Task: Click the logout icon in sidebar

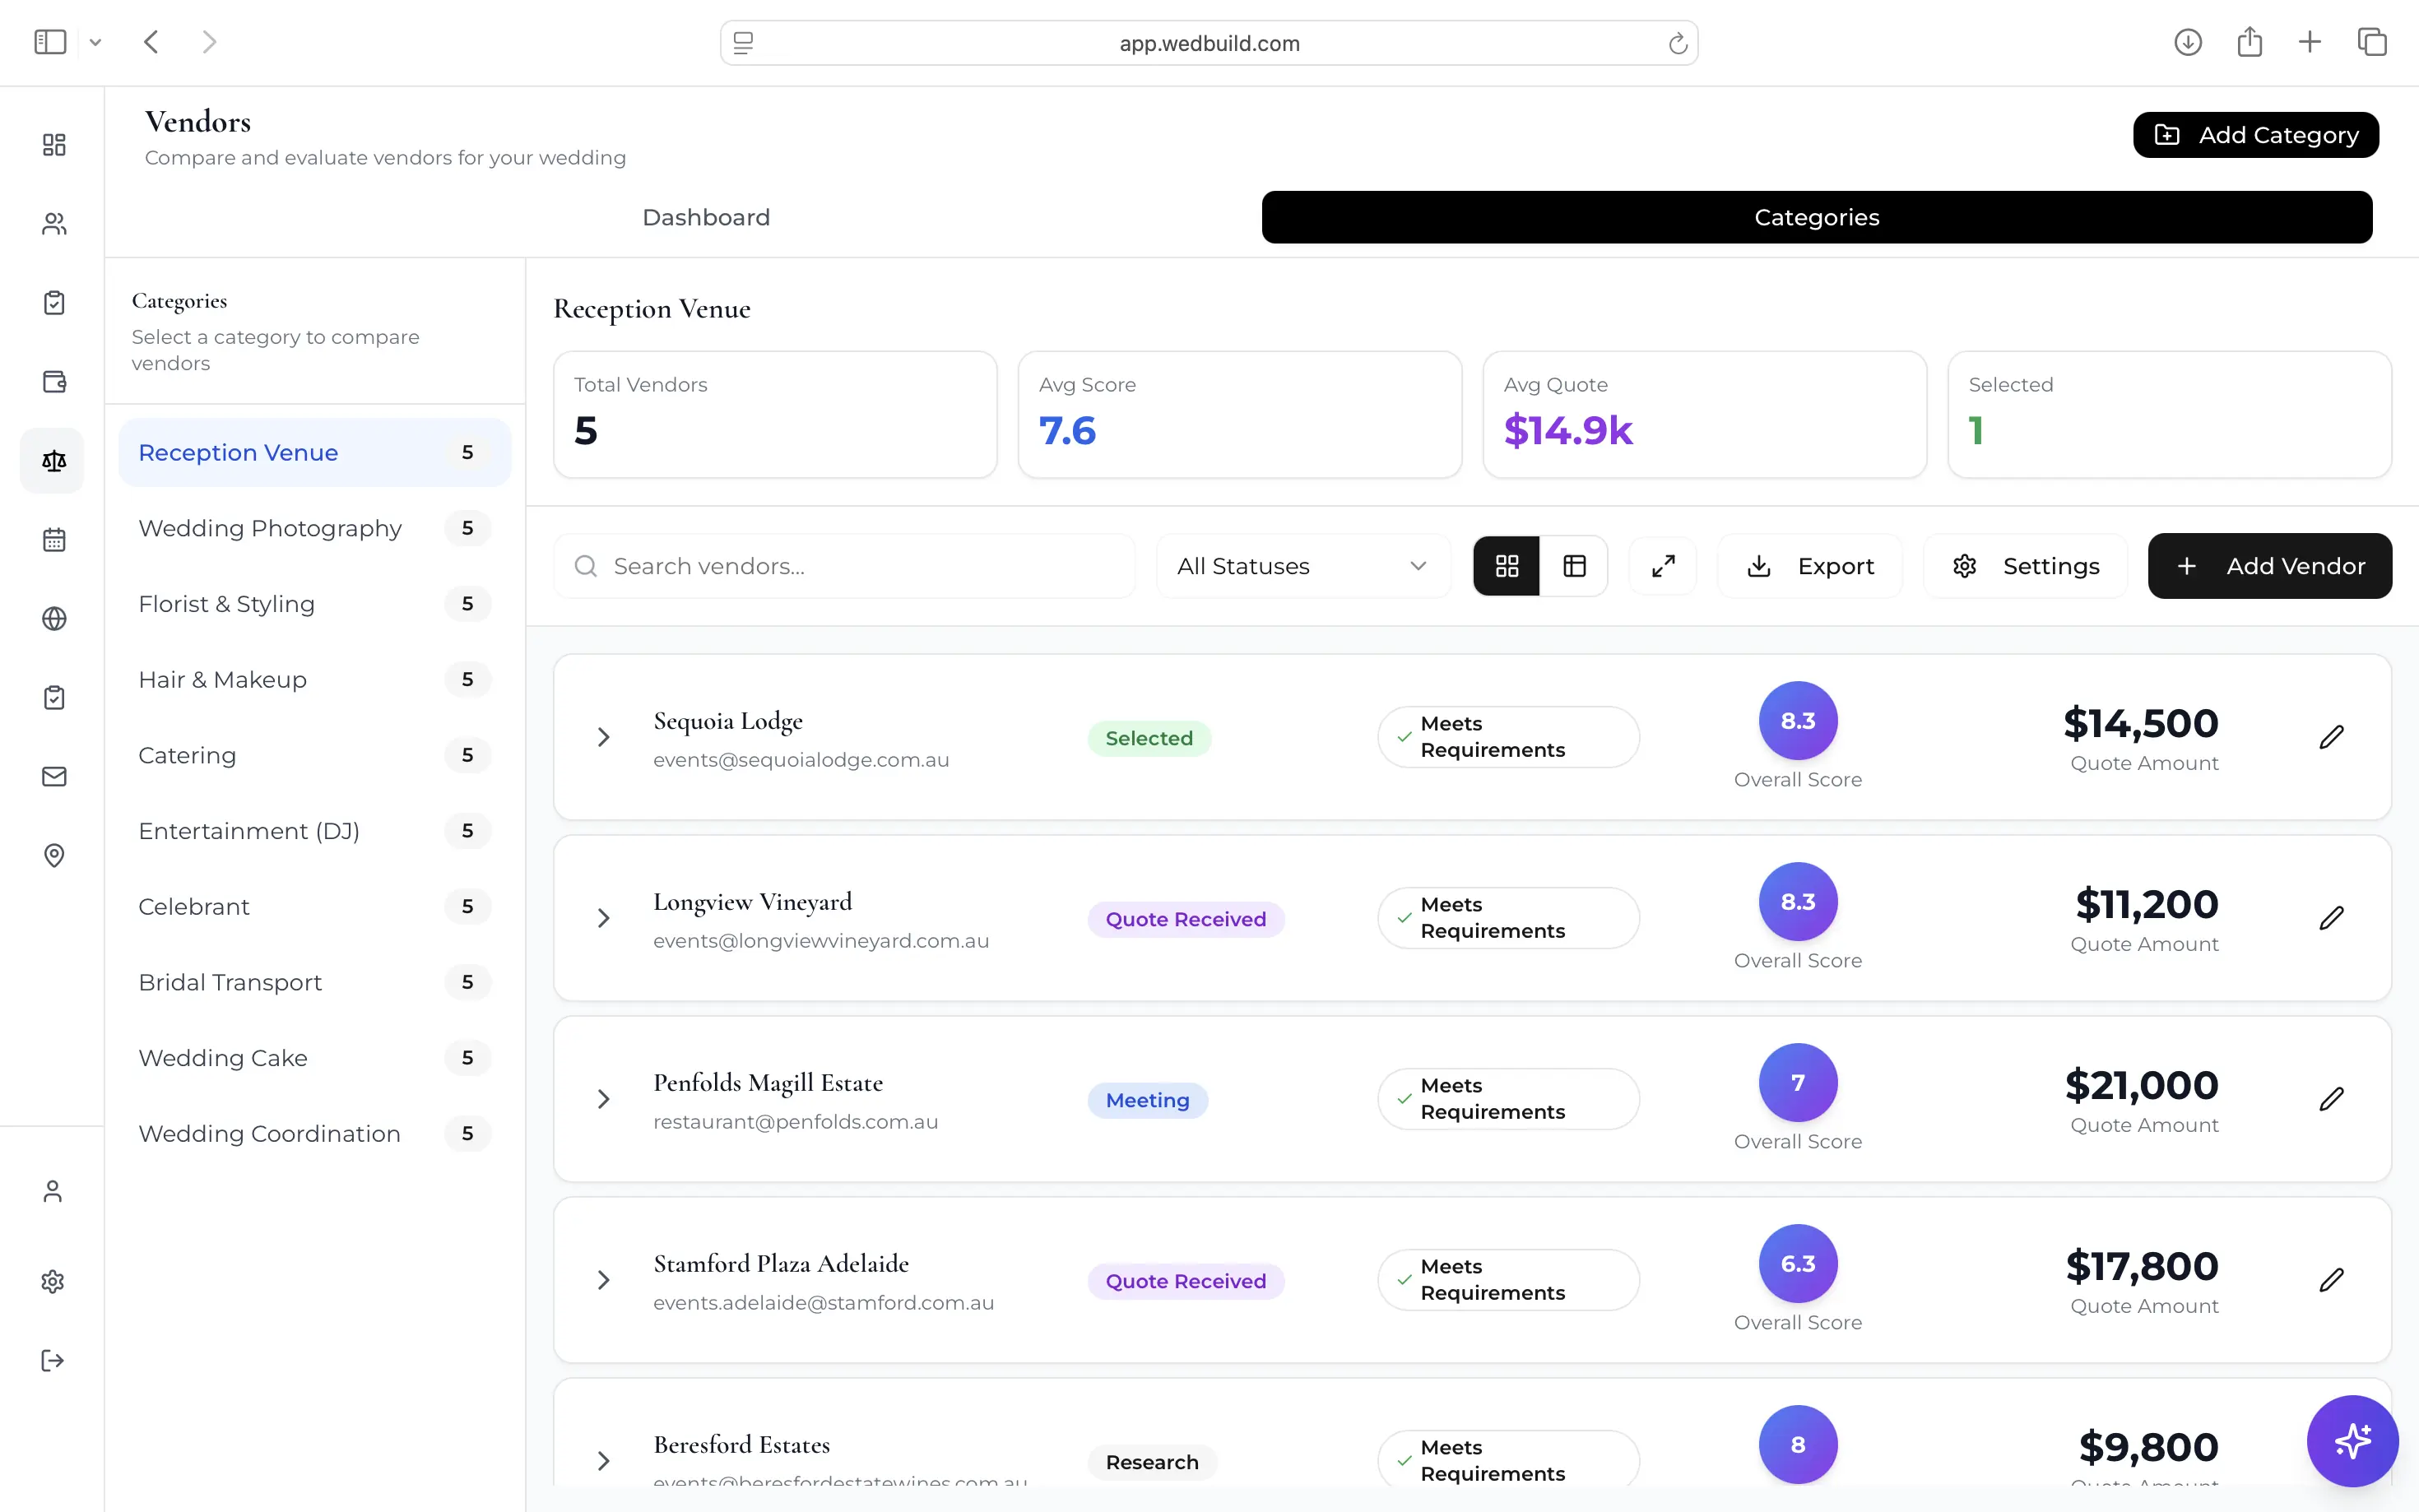Action: [x=53, y=1360]
